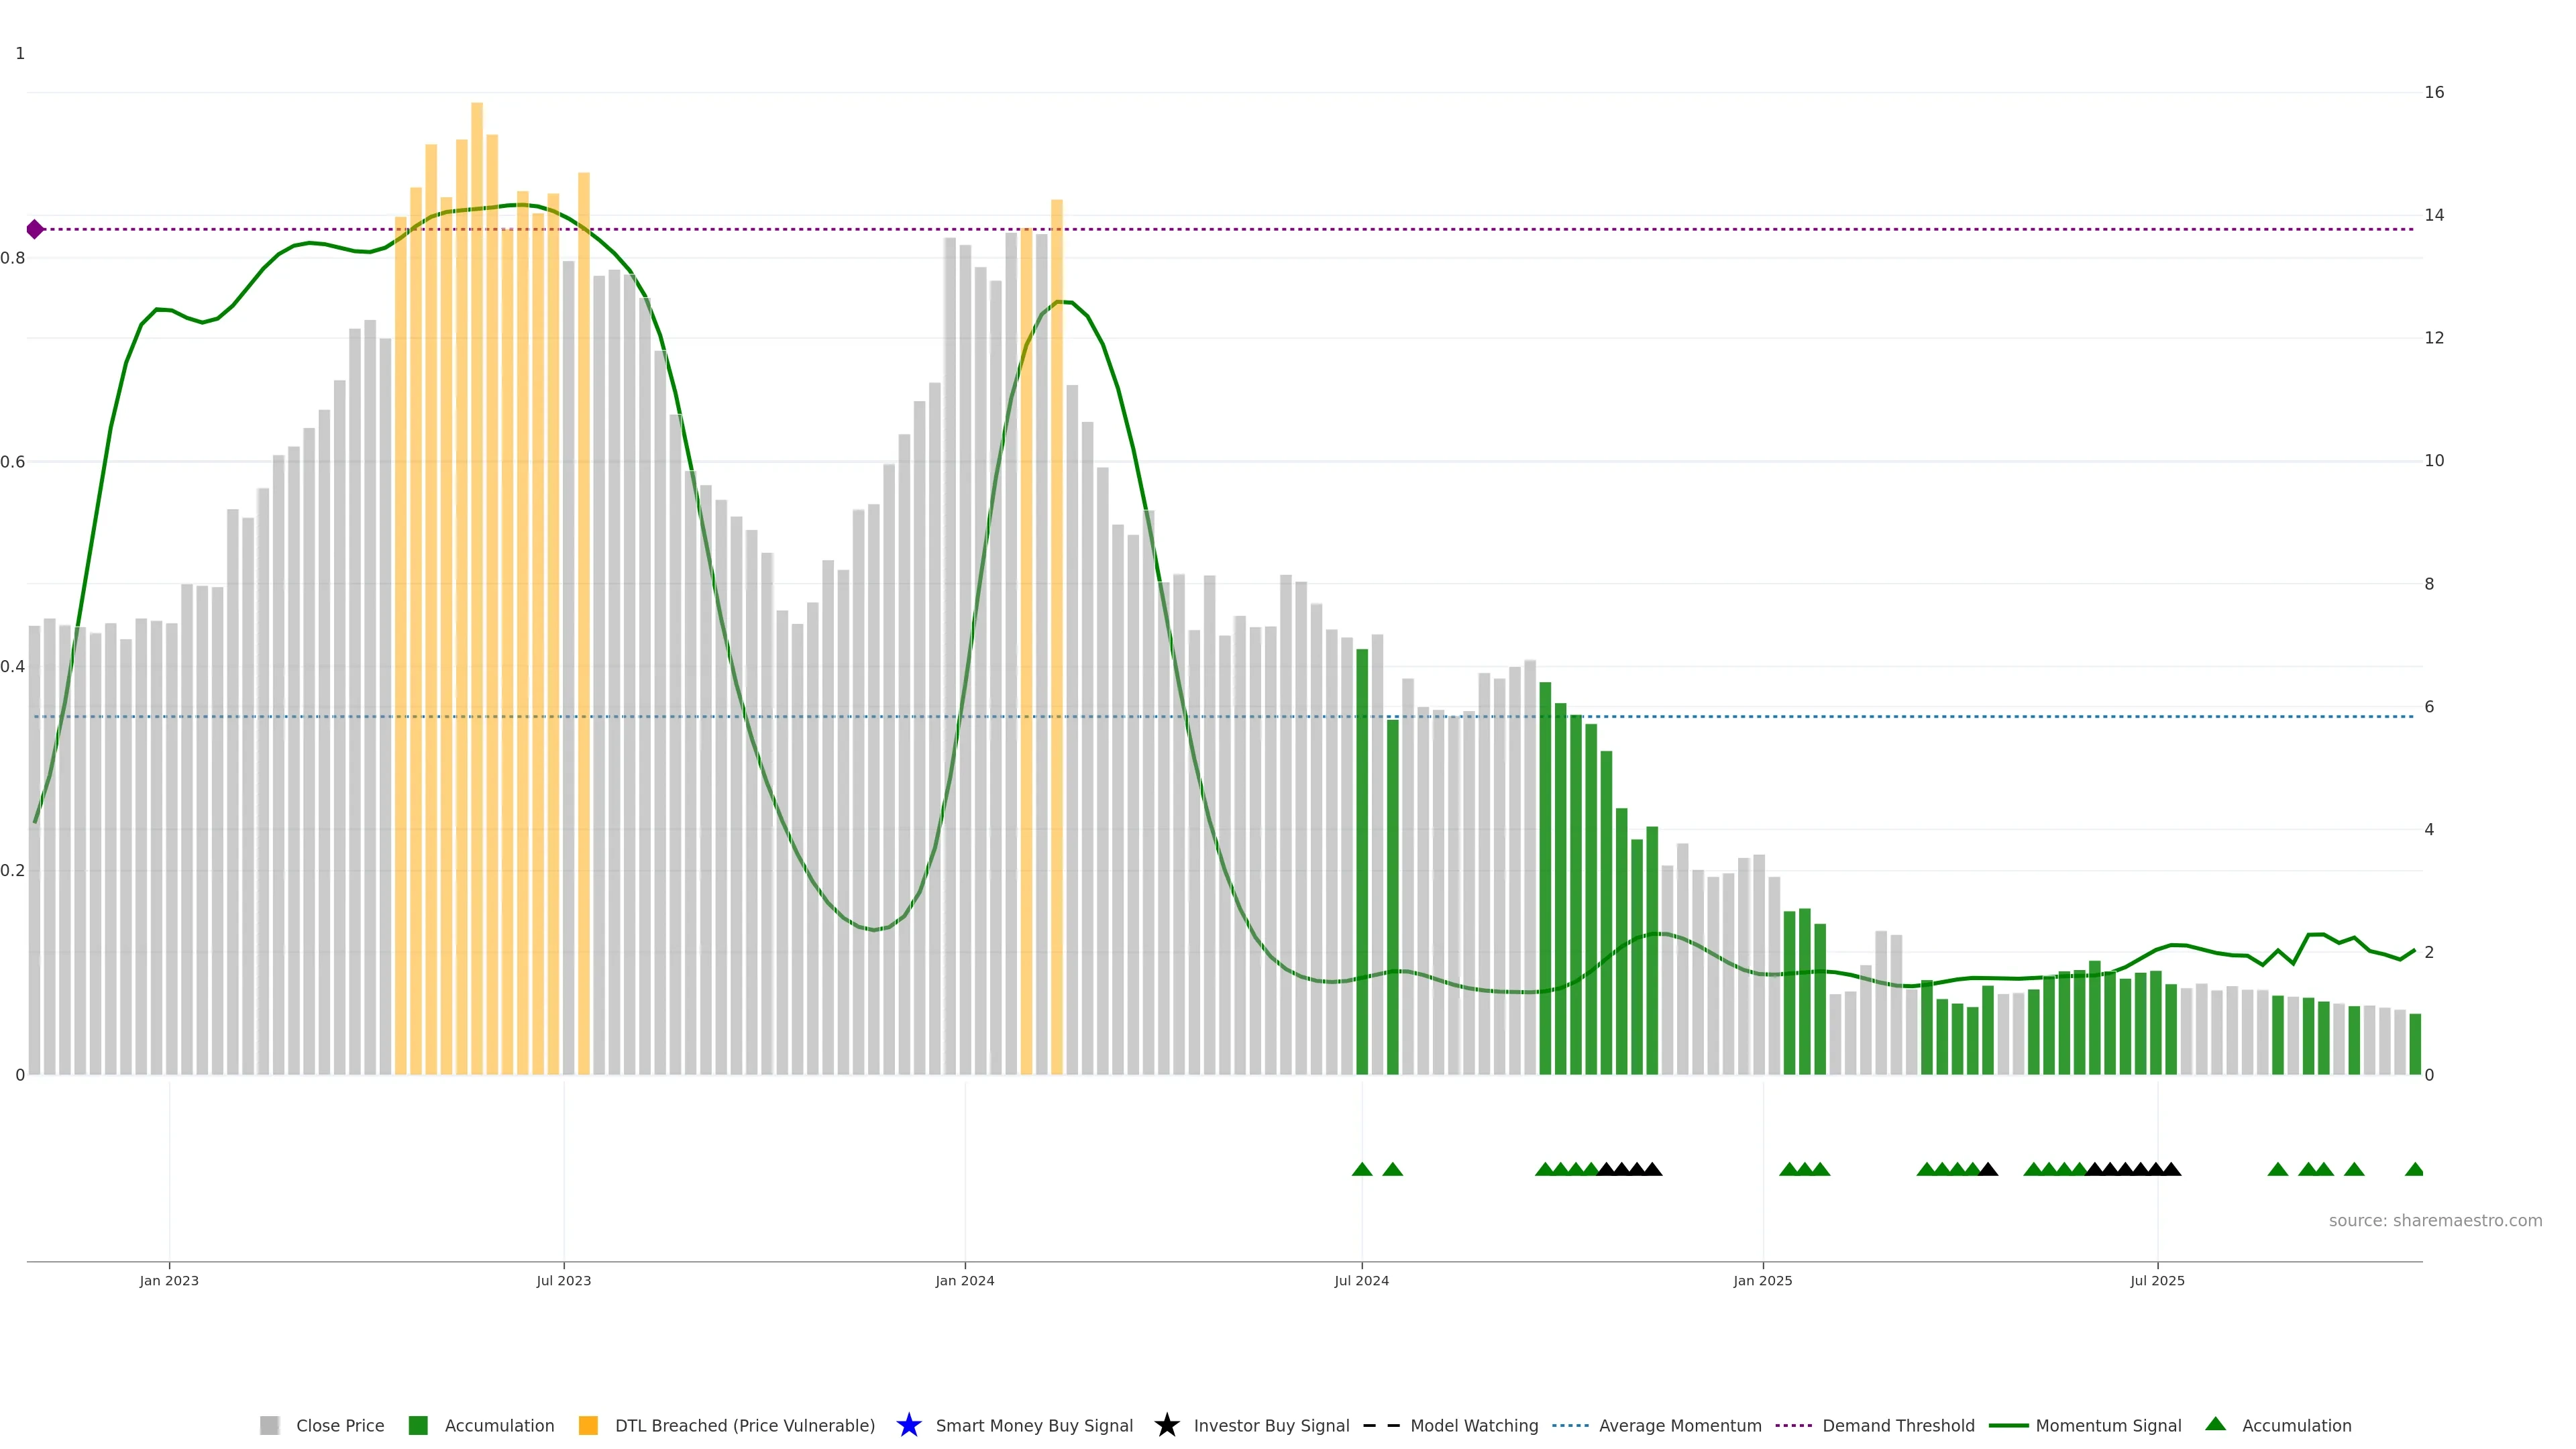Toggle the Smart Money Buy Signal label
Screen dimensions: 2576x1449
point(1034,1425)
